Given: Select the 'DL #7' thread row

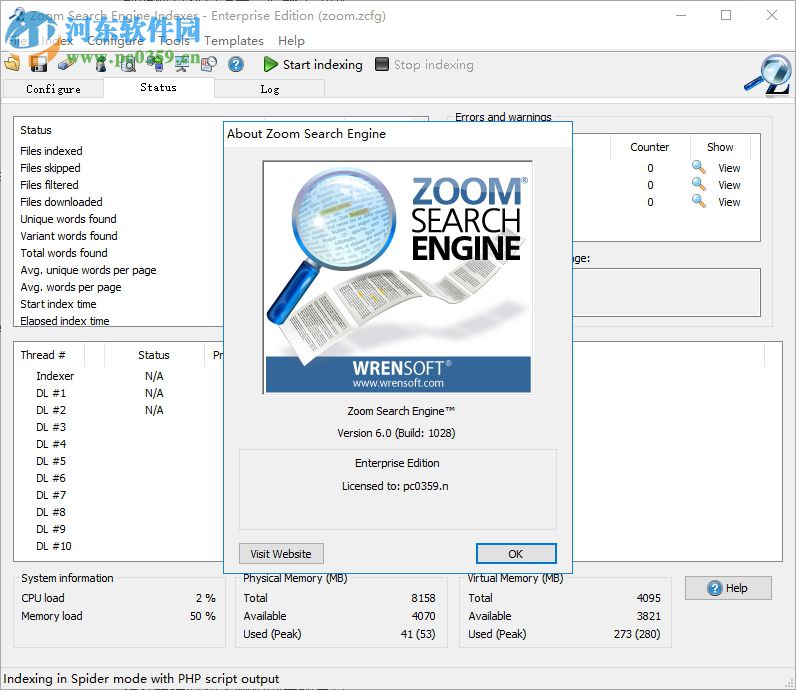Looking at the screenshot, I should [51, 495].
